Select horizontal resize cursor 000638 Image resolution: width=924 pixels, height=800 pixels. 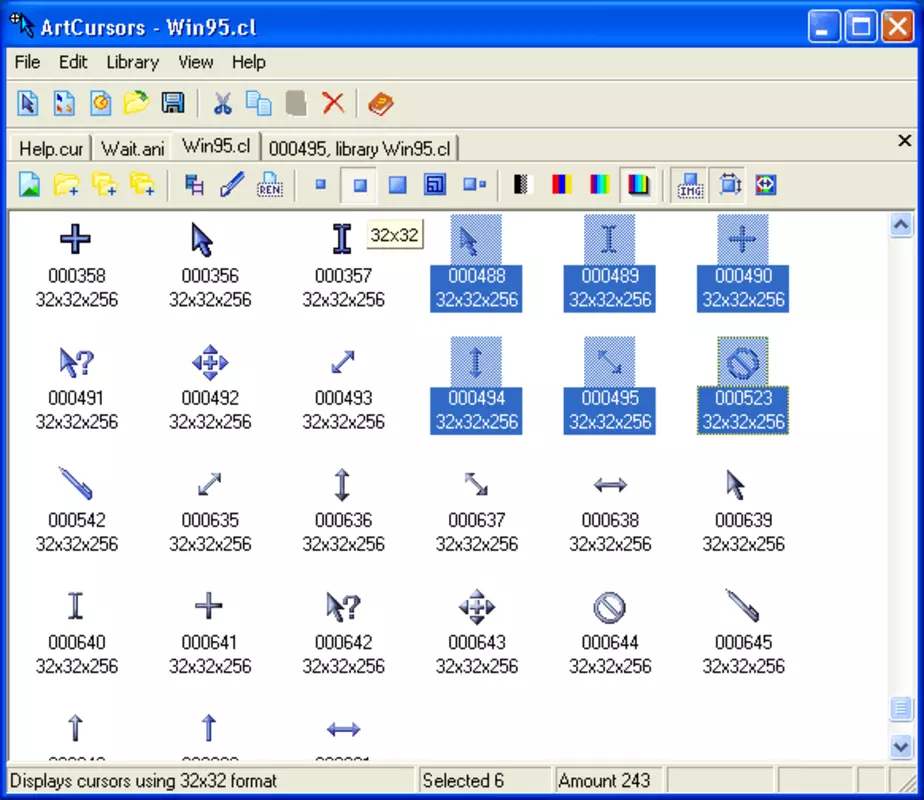coord(610,485)
